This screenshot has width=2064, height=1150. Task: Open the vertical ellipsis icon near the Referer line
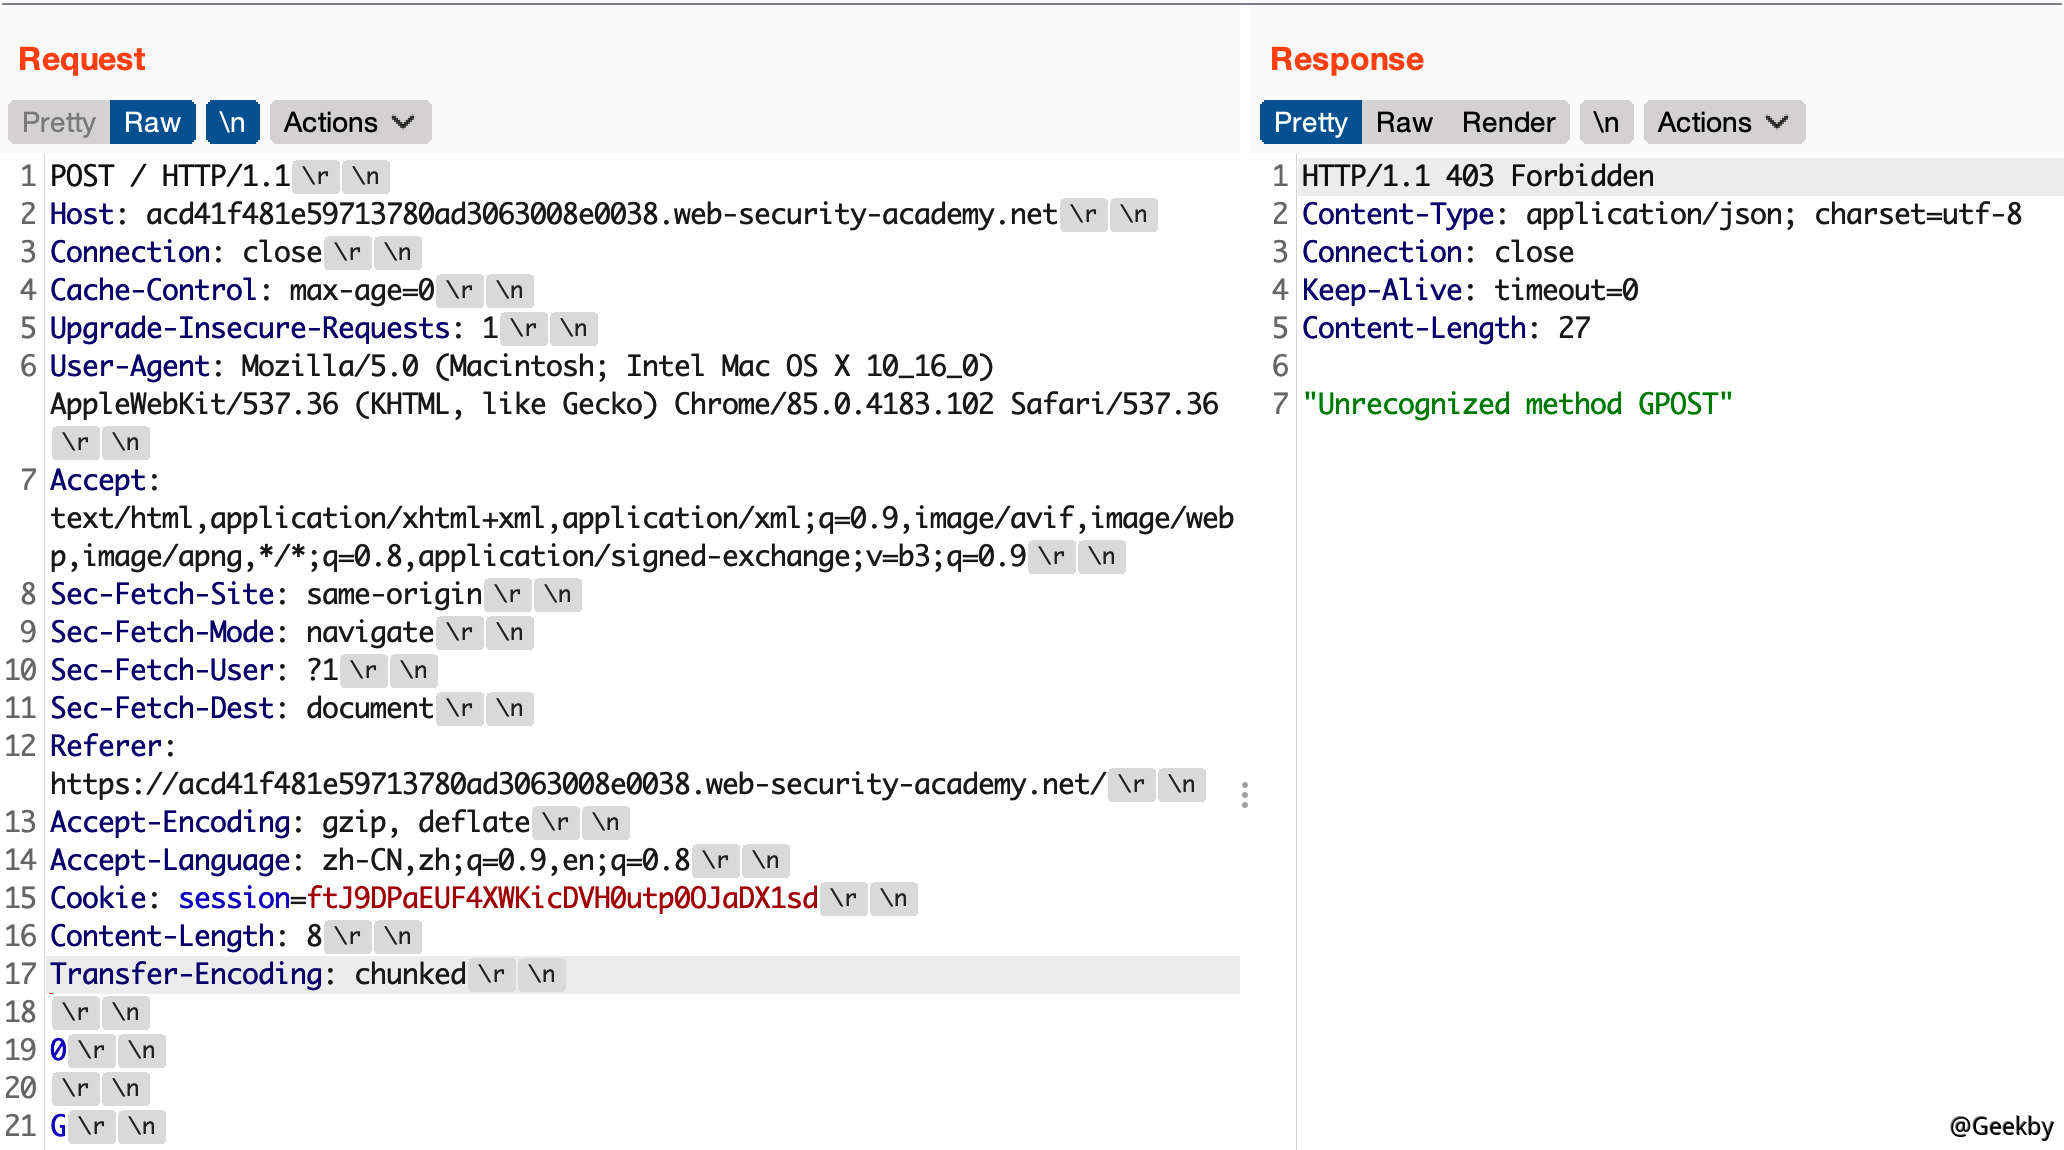1244,797
